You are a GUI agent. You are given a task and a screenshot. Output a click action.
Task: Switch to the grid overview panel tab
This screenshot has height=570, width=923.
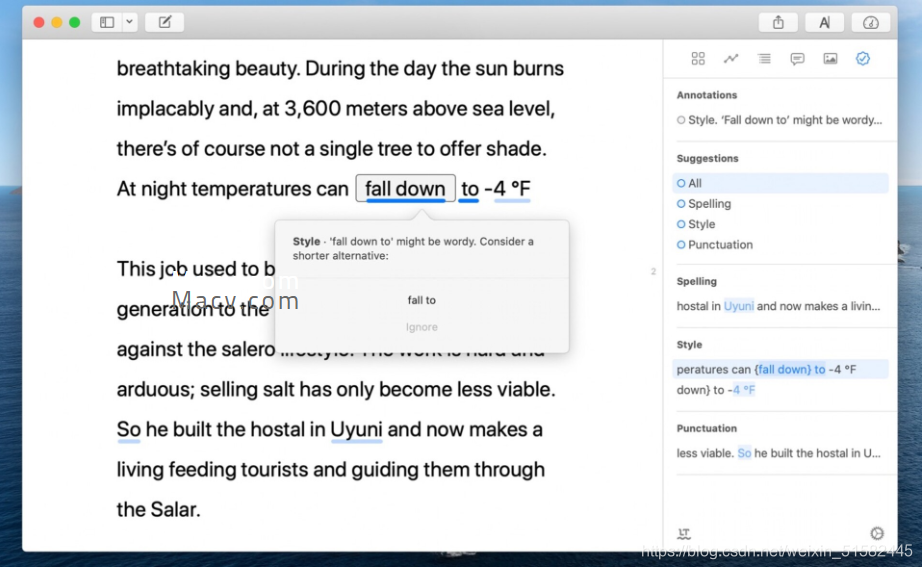pyautogui.click(x=698, y=58)
